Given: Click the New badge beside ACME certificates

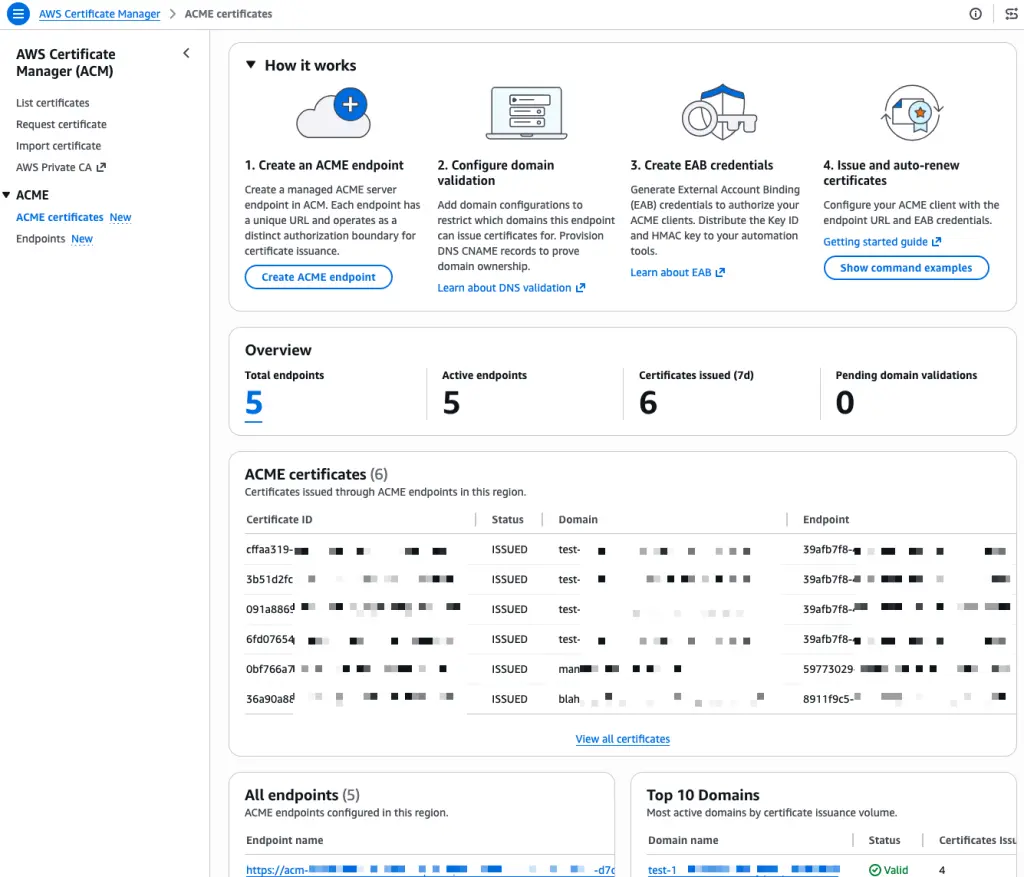Looking at the screenshot, I should click(x=120, y=217).
